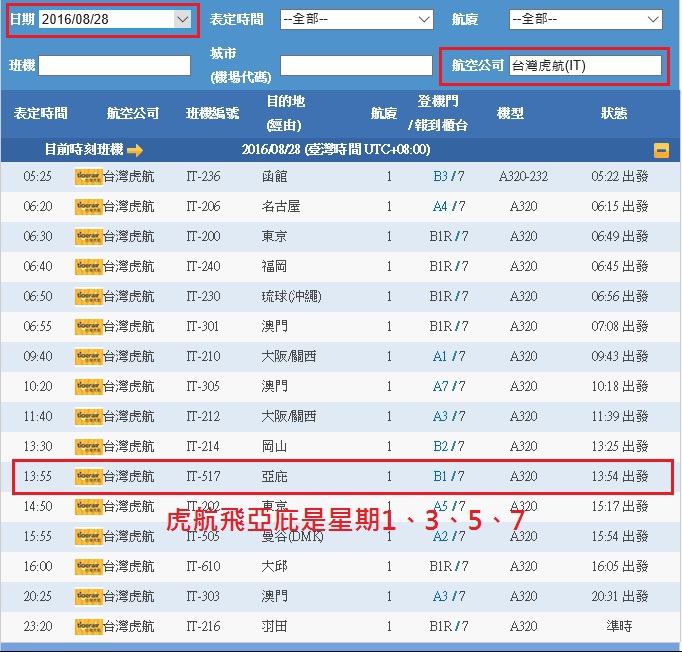This screenshot has width=682, height=652.
Task: Select the status 10:18 出發
Action: [x=619, y=387]
